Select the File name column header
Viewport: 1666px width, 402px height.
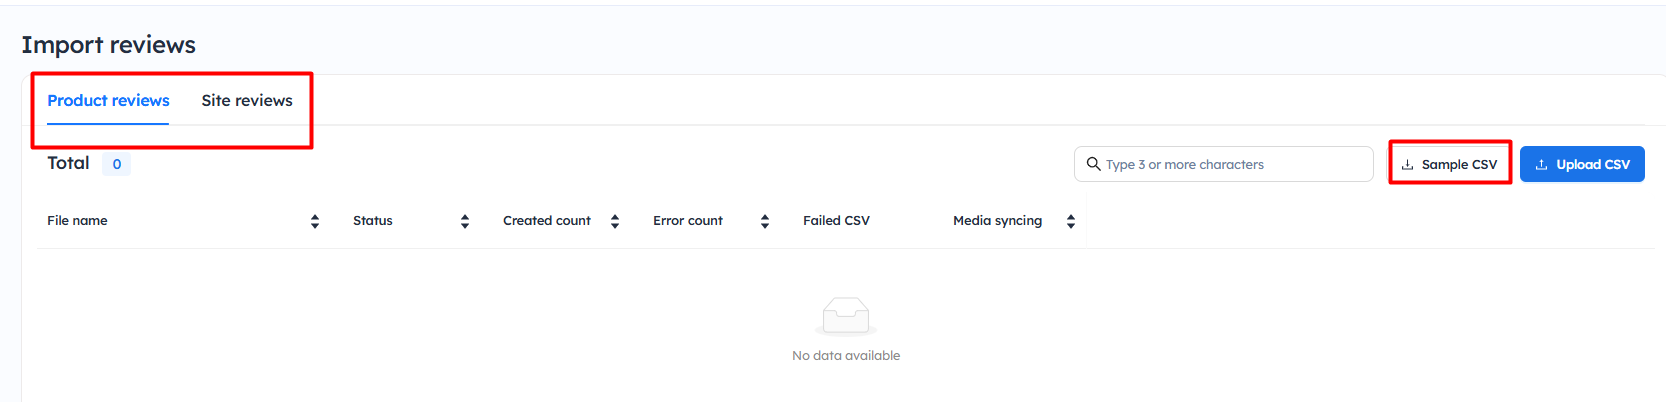(77, 221)
